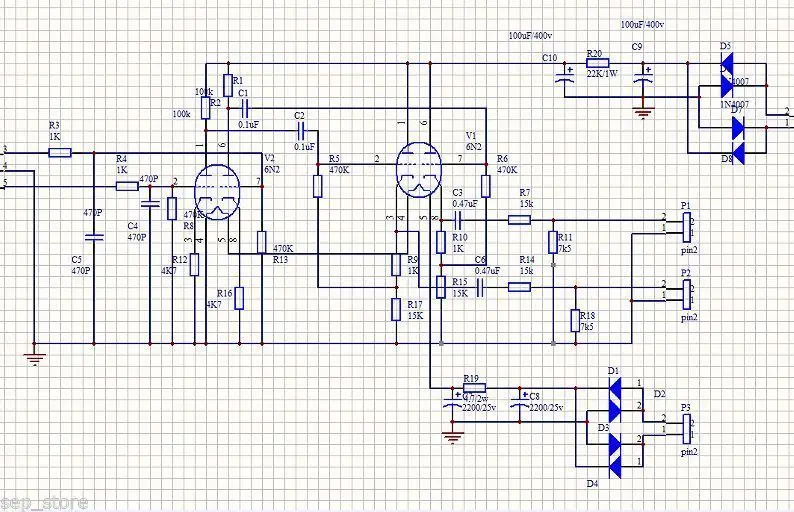Click capacitor C5 470P
Image resolution: width=794 pixels, height=512 pixels.
[x=94, y=237]
